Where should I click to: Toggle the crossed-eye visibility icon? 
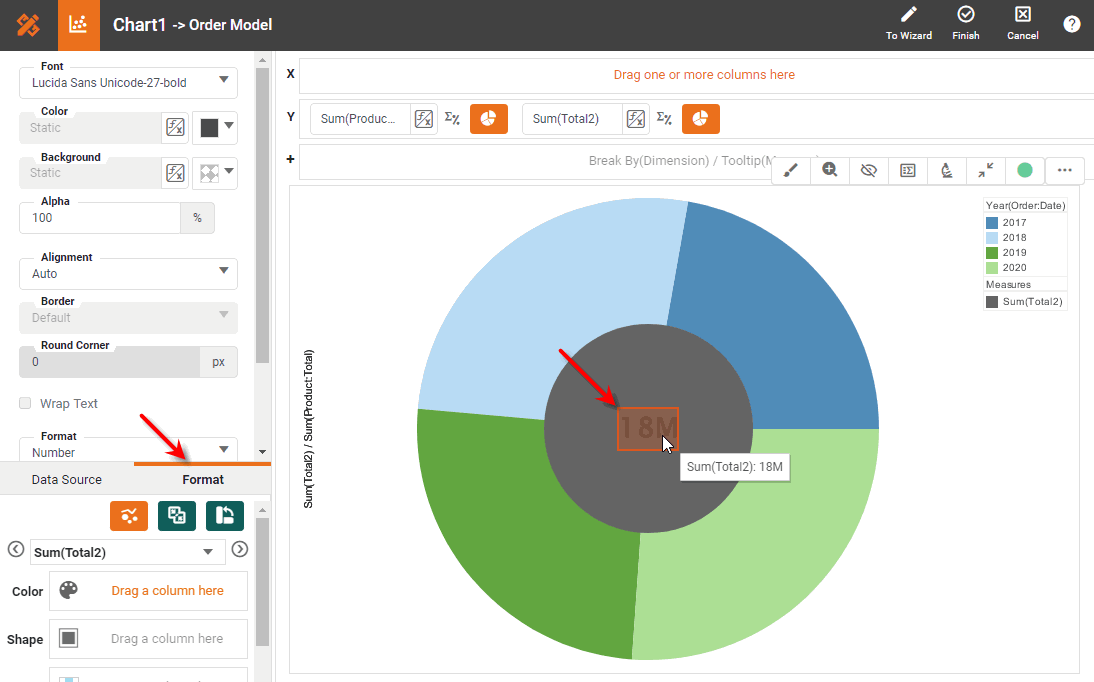tap(868, 170)
